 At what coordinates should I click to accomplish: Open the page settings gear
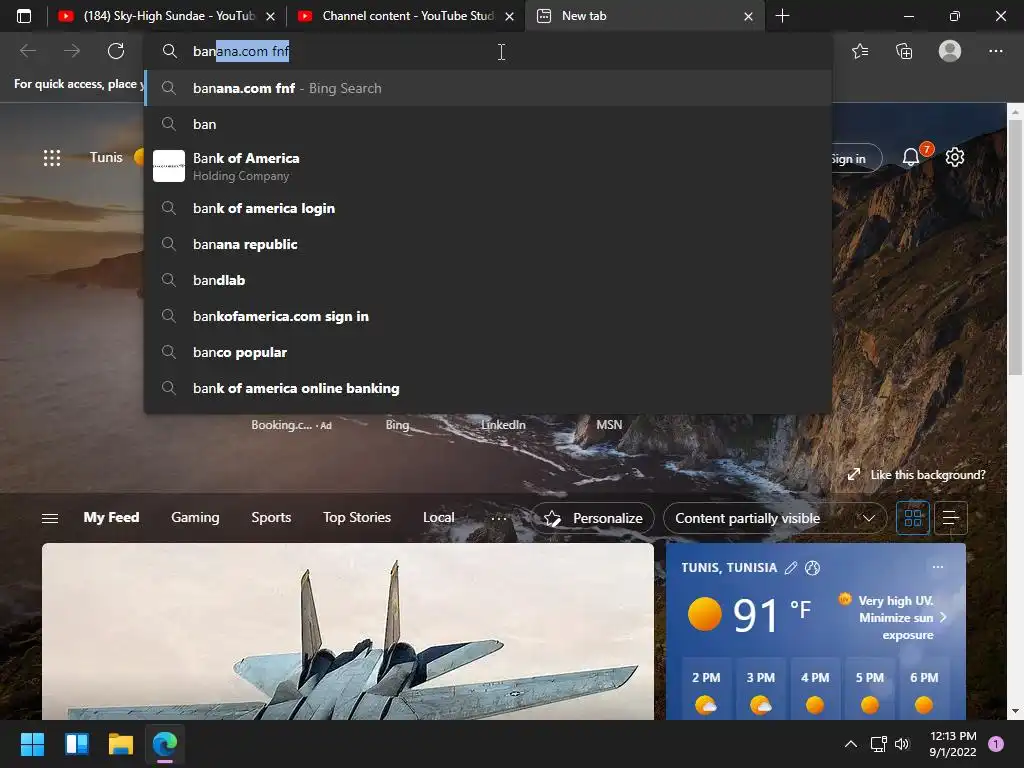tap(955, 157)
